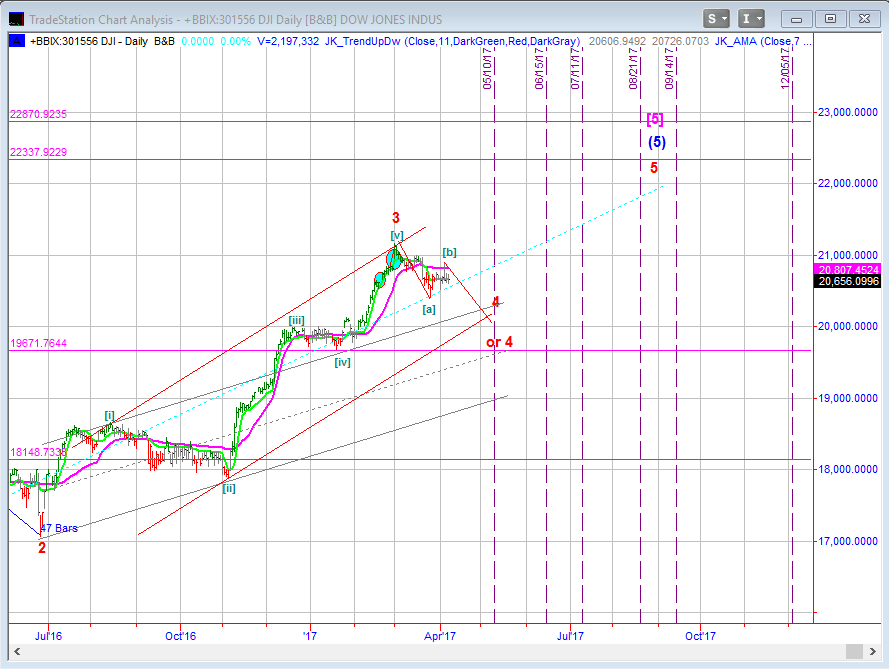889x669 pixels.
Task: Click the '47 Bars' annotation text
Action: (60, 528)
